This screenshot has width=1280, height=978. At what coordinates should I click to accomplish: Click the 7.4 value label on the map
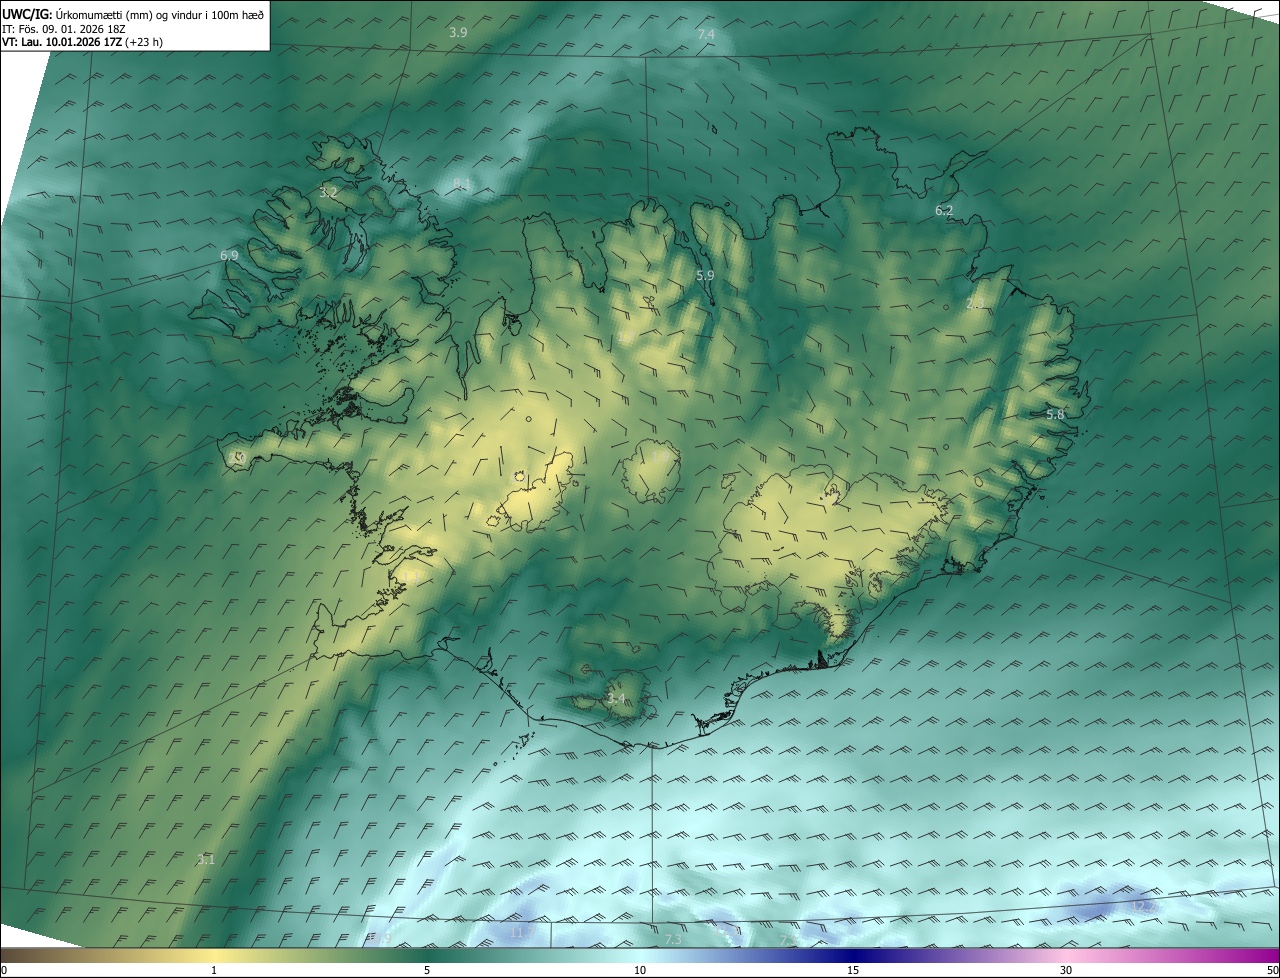click(x=706, y=35)
